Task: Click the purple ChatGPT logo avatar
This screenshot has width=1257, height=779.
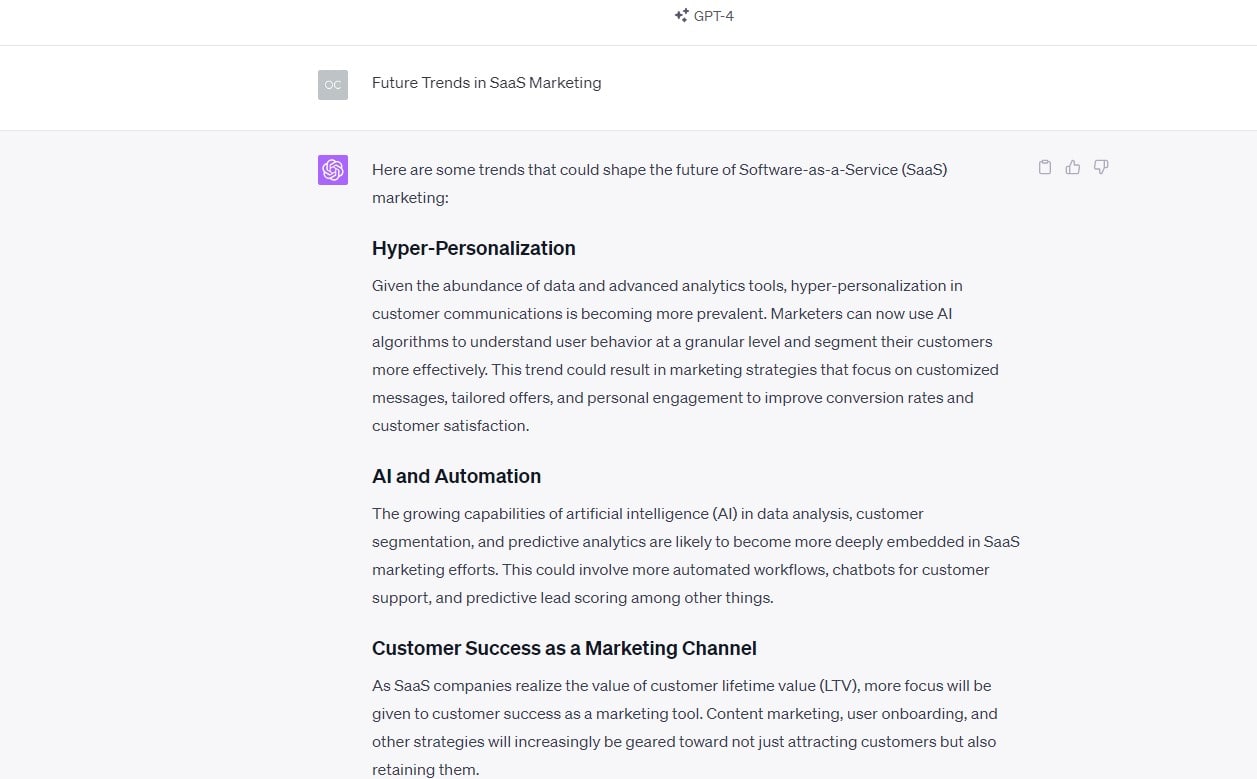Action: click(x=332, y=170)
